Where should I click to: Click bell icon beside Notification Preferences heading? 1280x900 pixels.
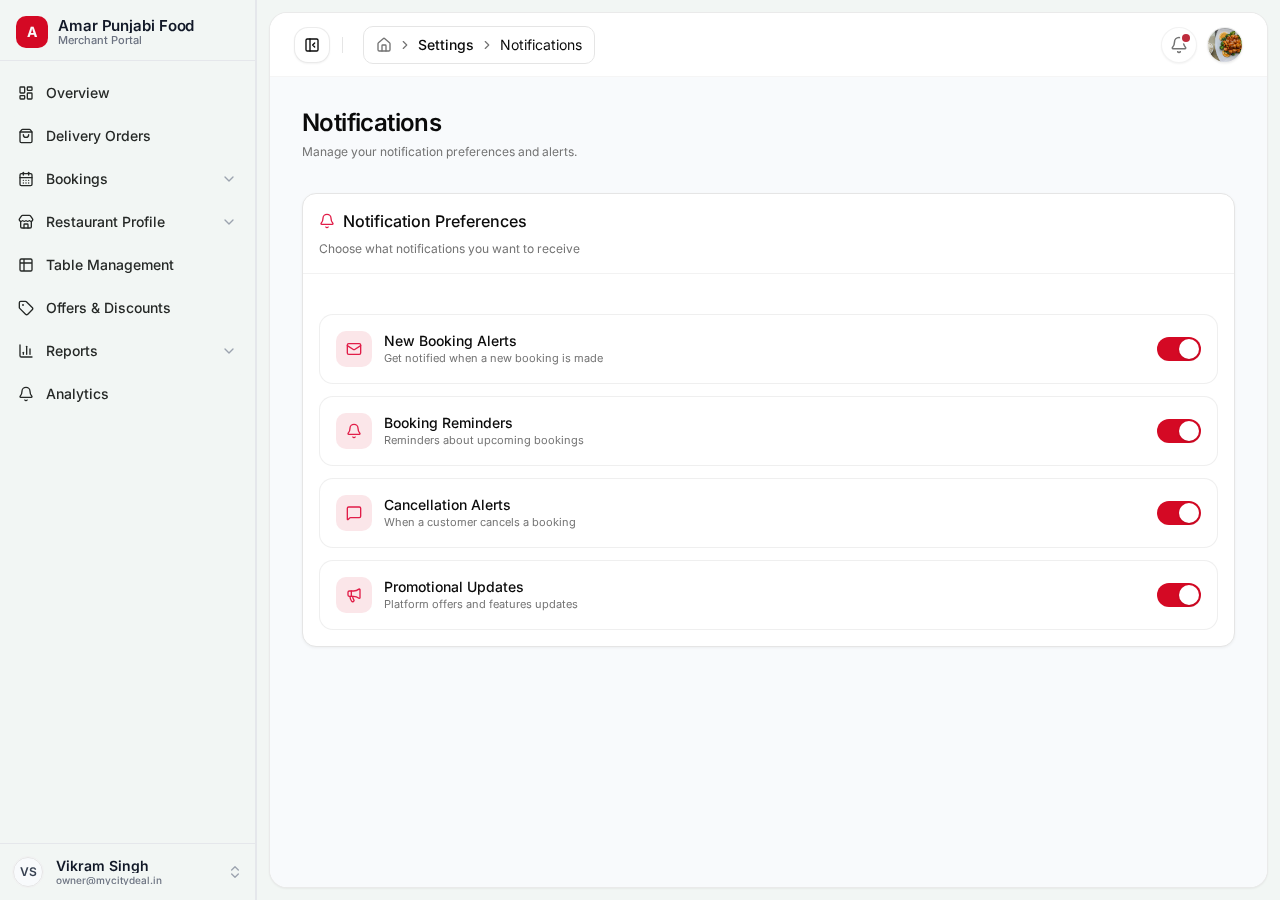(x=327, y=221)
